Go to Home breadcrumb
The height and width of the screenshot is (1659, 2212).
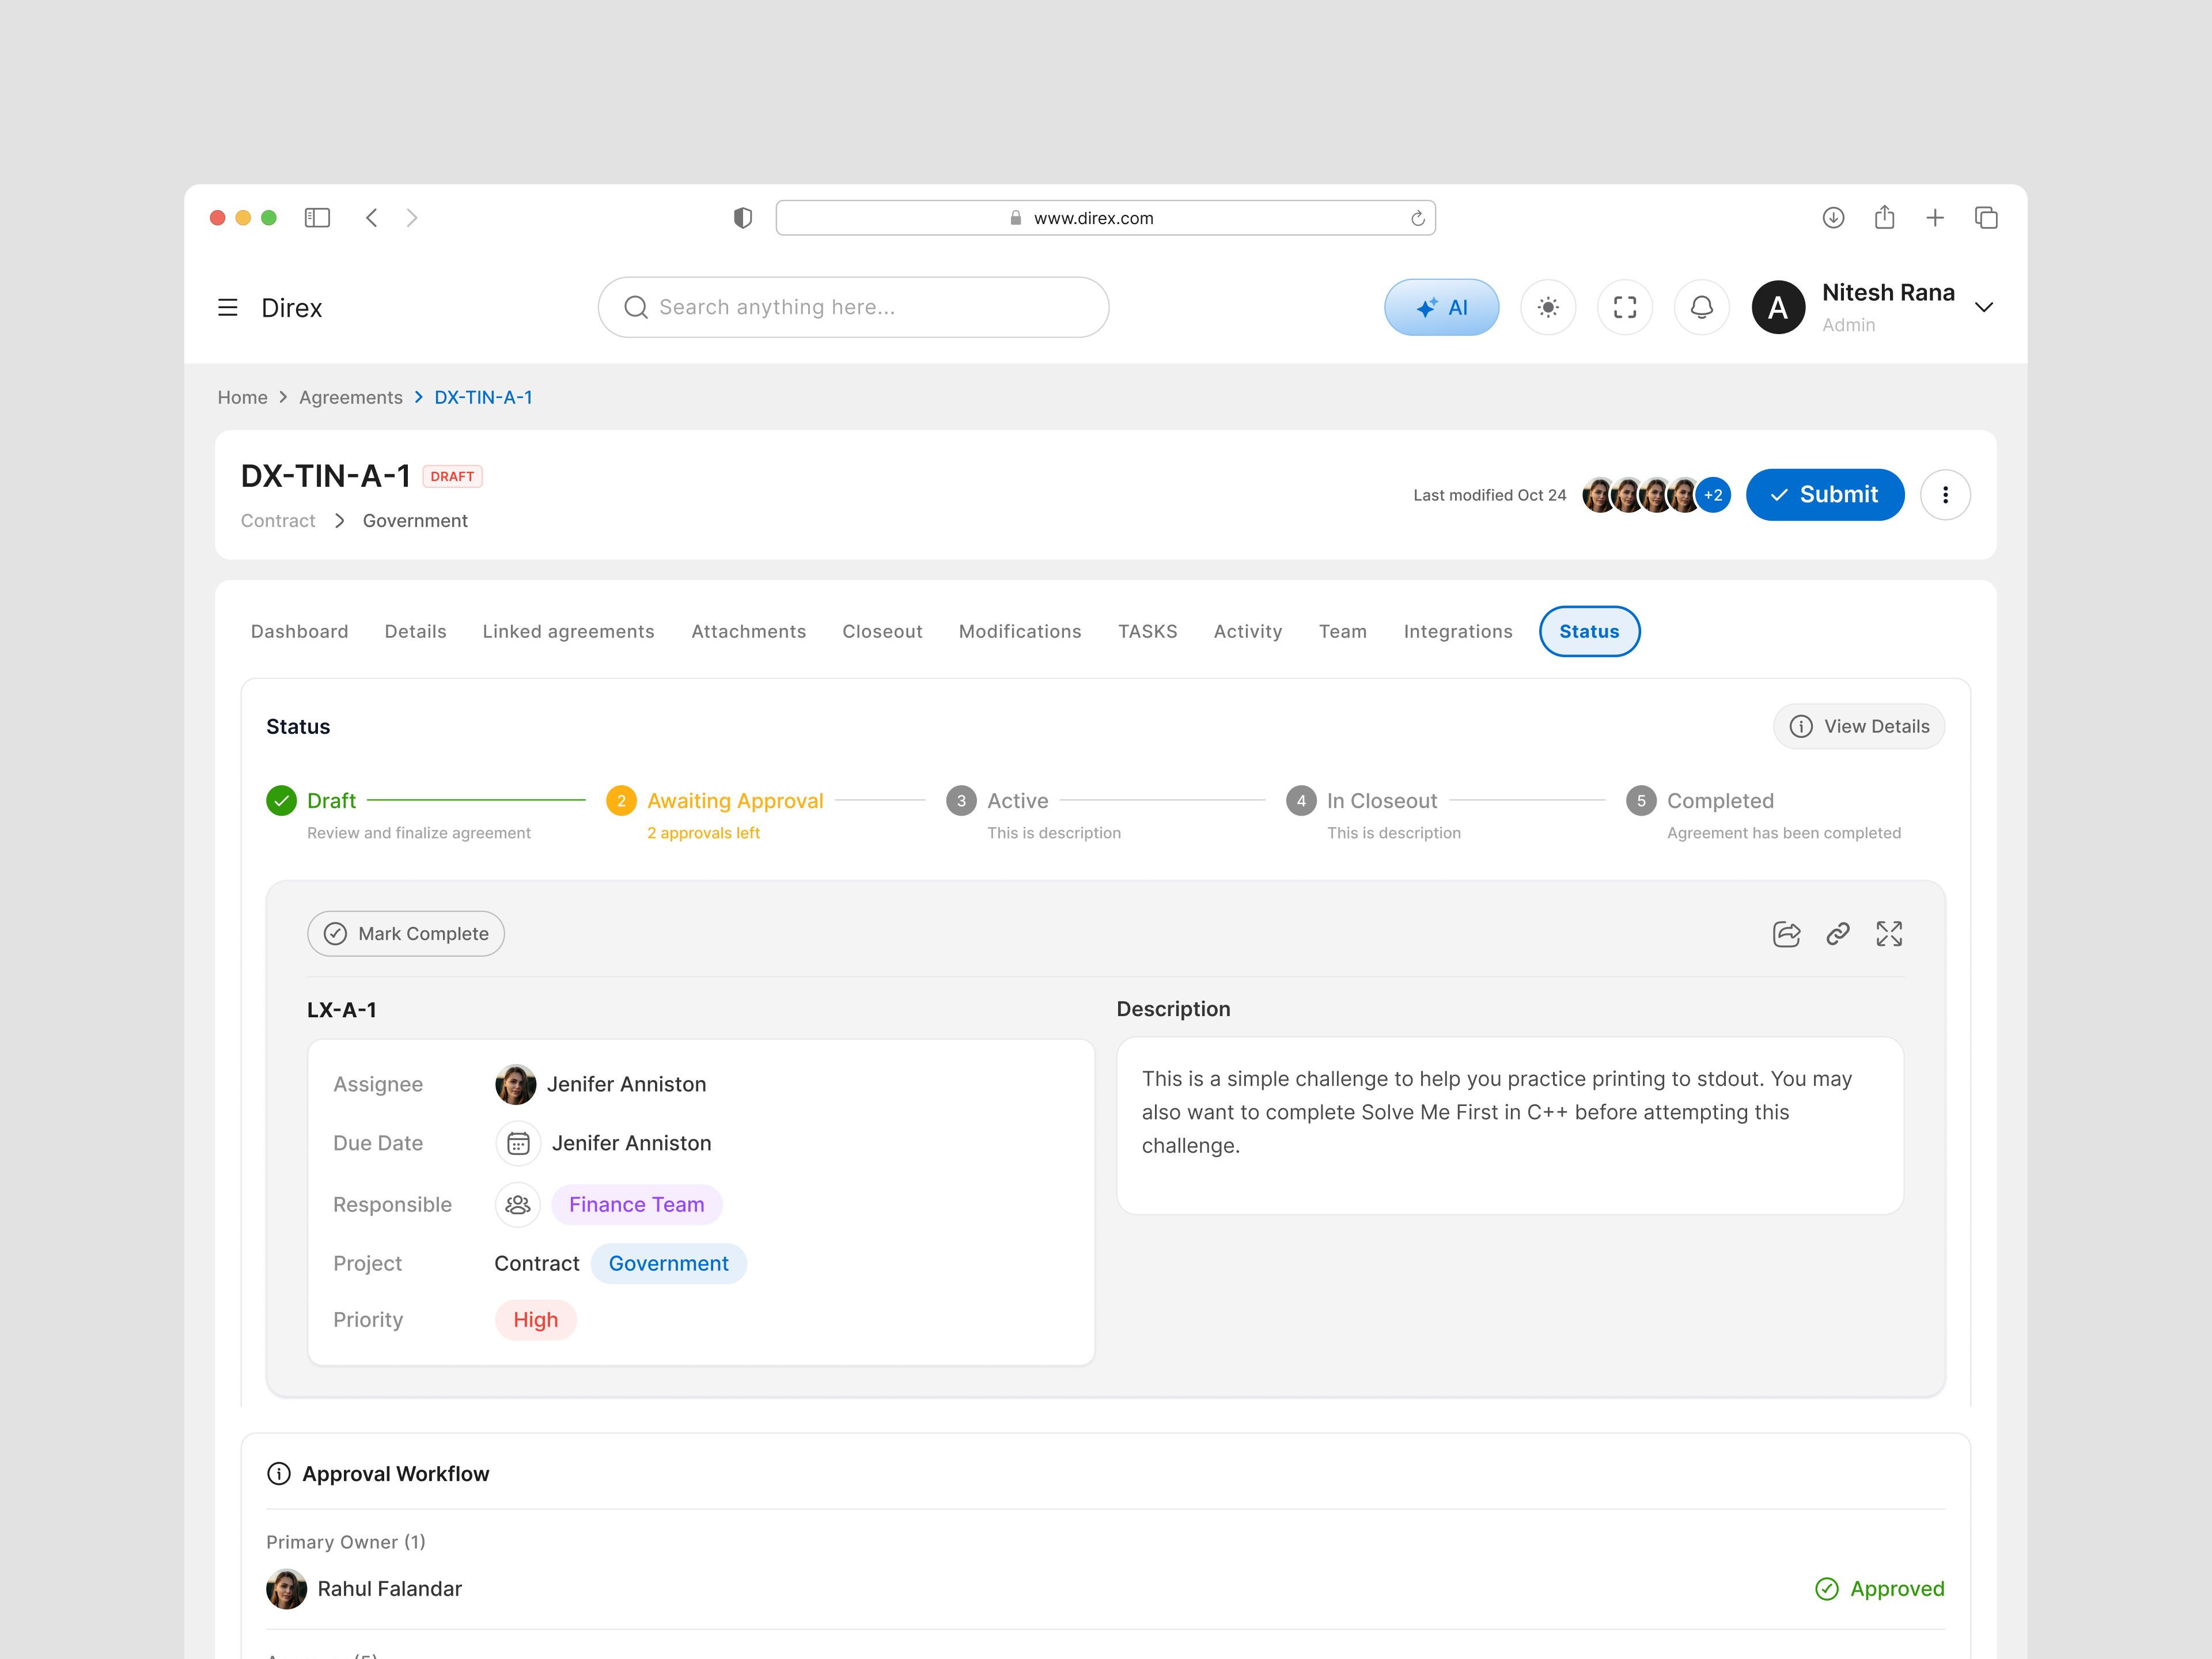click(x=243, y=398)
